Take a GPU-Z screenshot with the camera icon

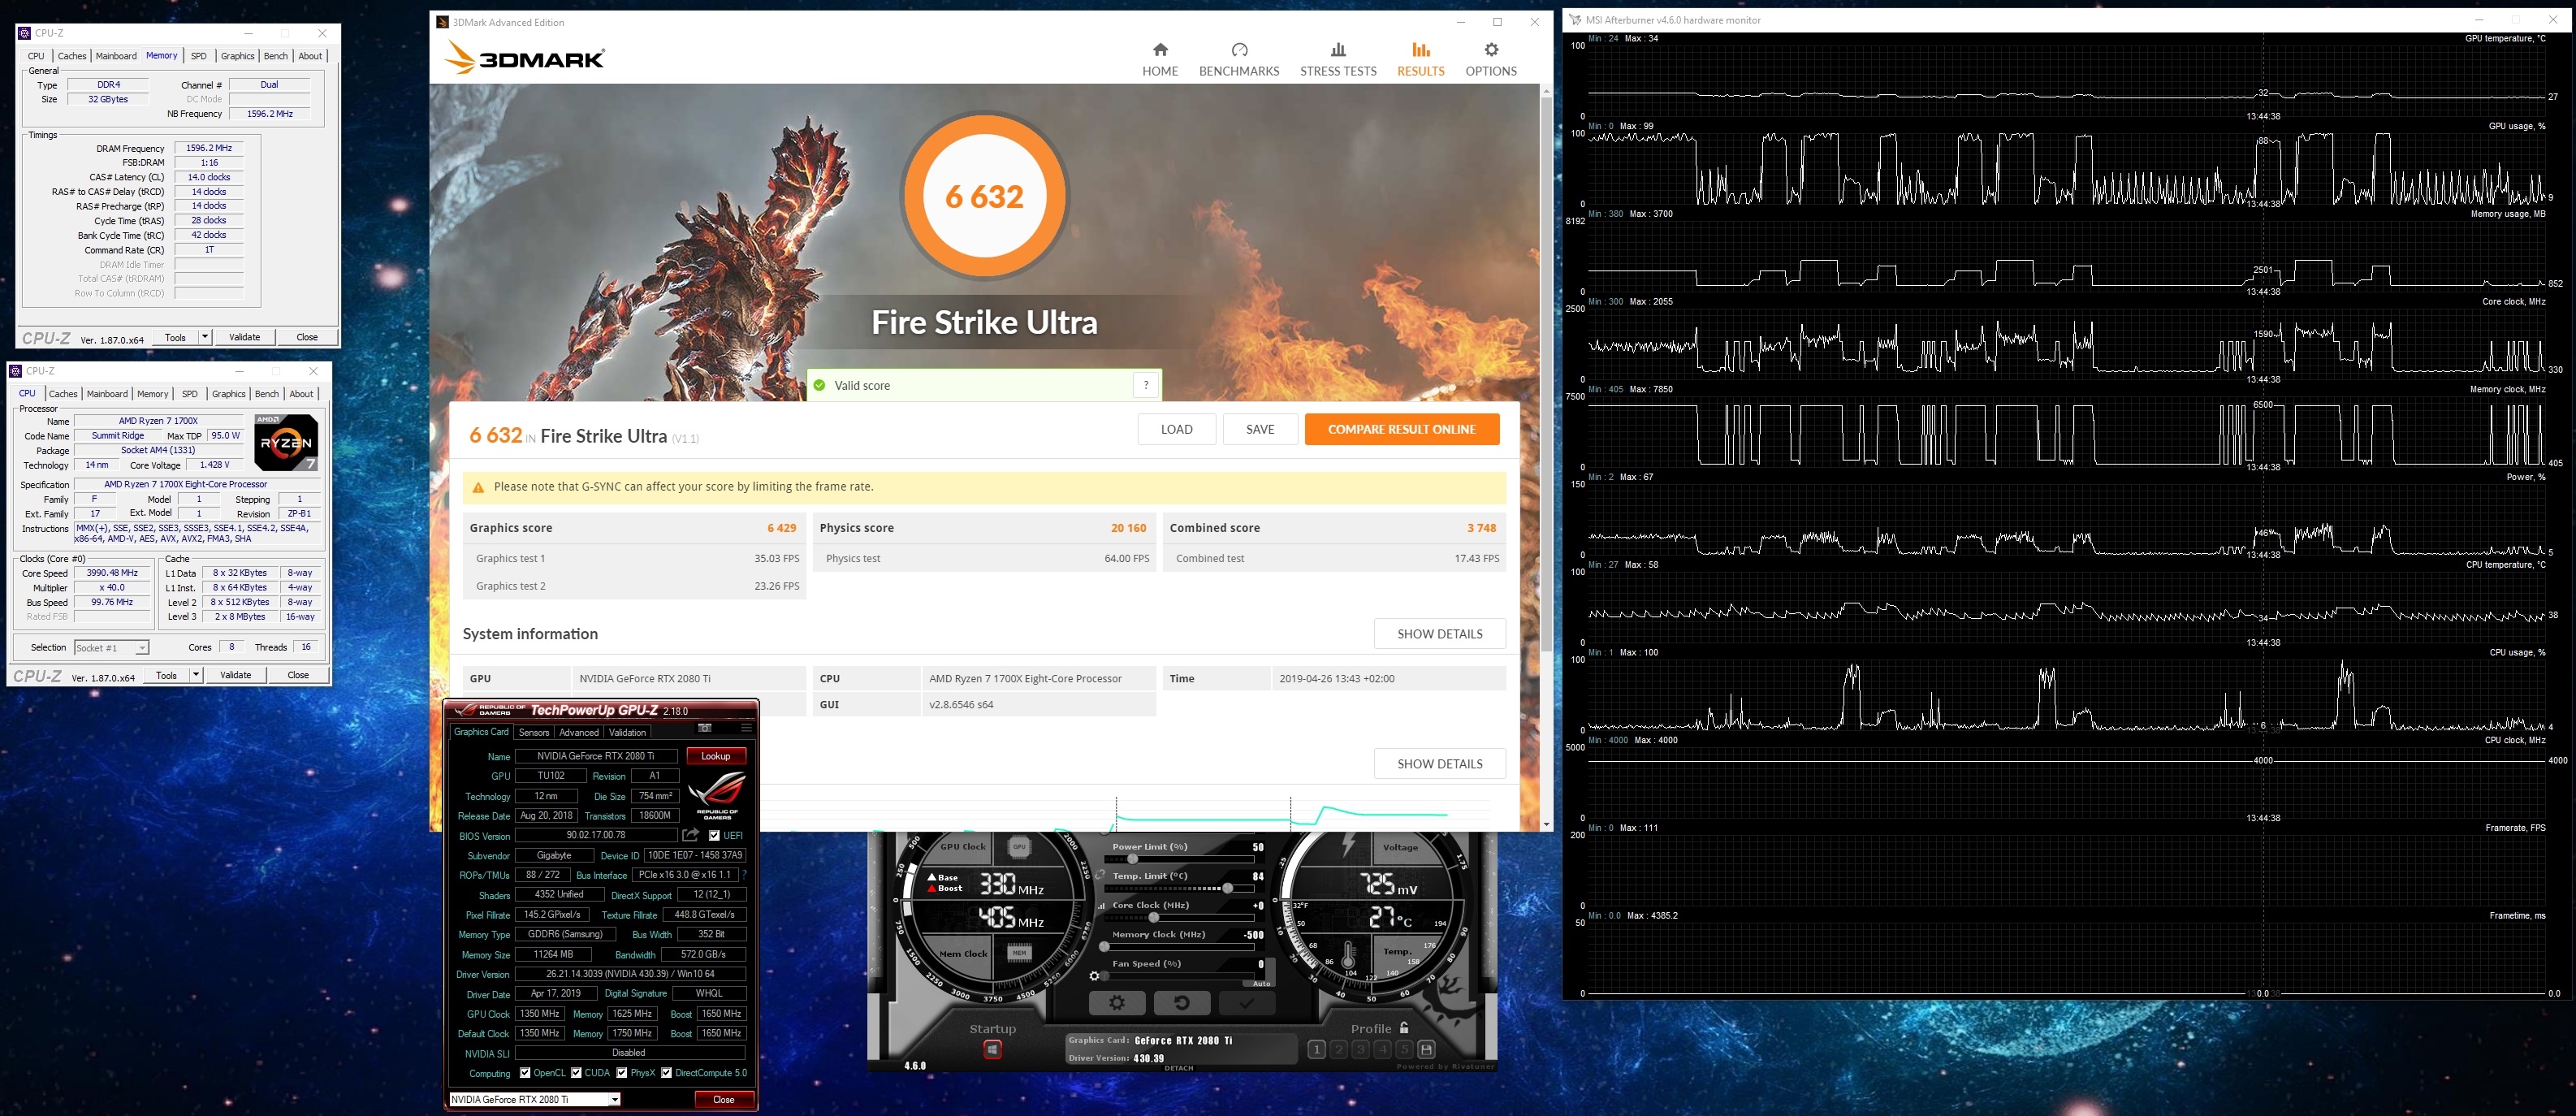705,728
